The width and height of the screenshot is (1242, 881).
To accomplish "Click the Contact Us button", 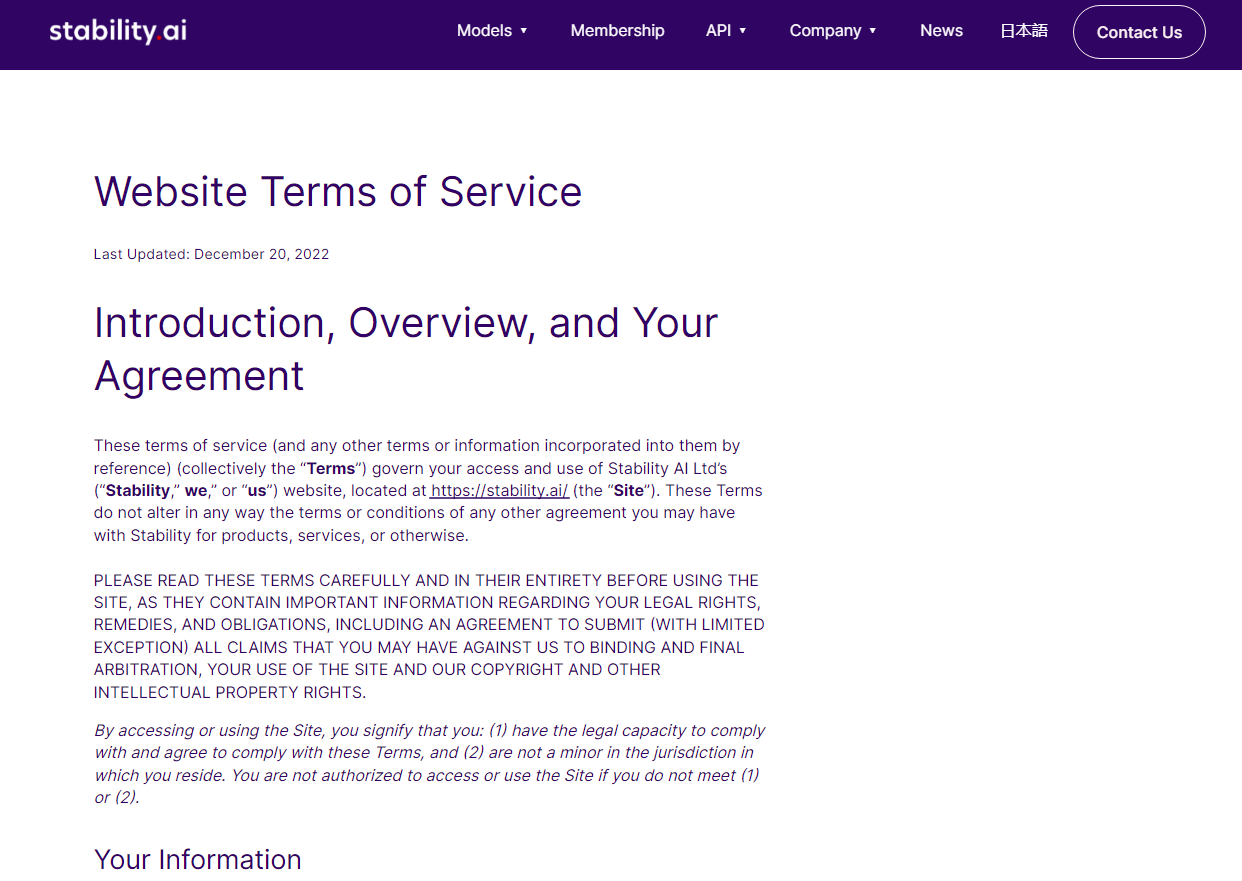I will point(1139,32).
